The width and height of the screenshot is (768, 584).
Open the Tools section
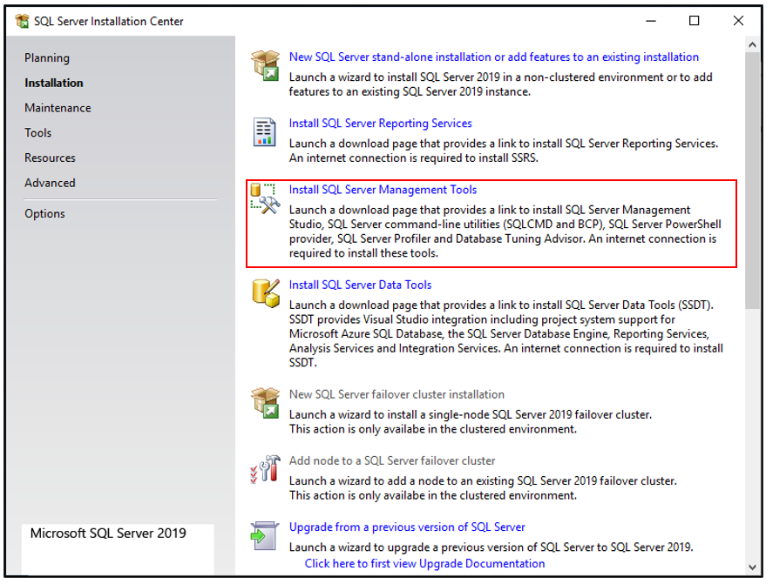tap(38, 133)
